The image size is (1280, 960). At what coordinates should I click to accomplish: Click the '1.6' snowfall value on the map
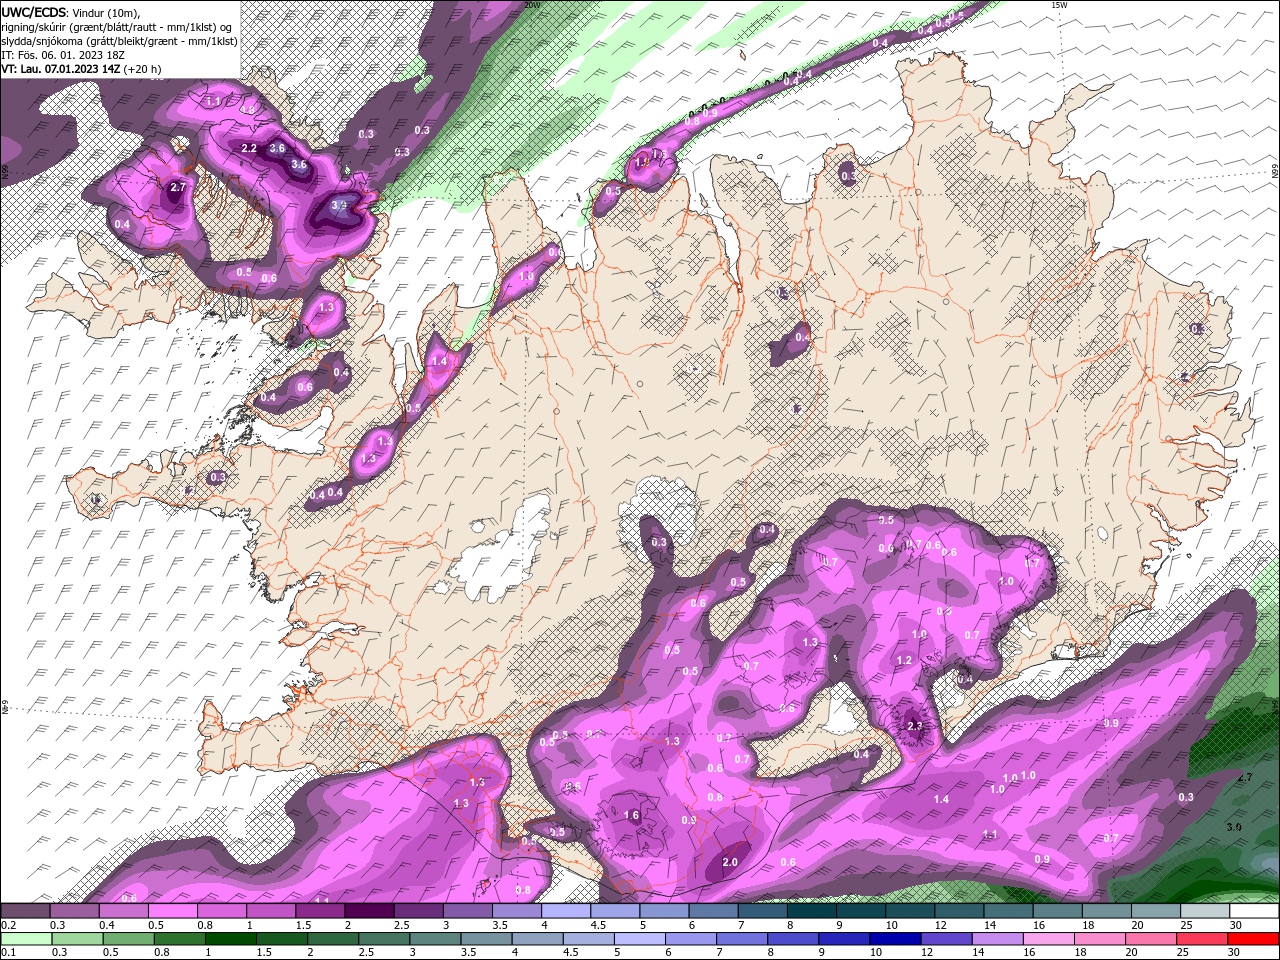[632, 815]
